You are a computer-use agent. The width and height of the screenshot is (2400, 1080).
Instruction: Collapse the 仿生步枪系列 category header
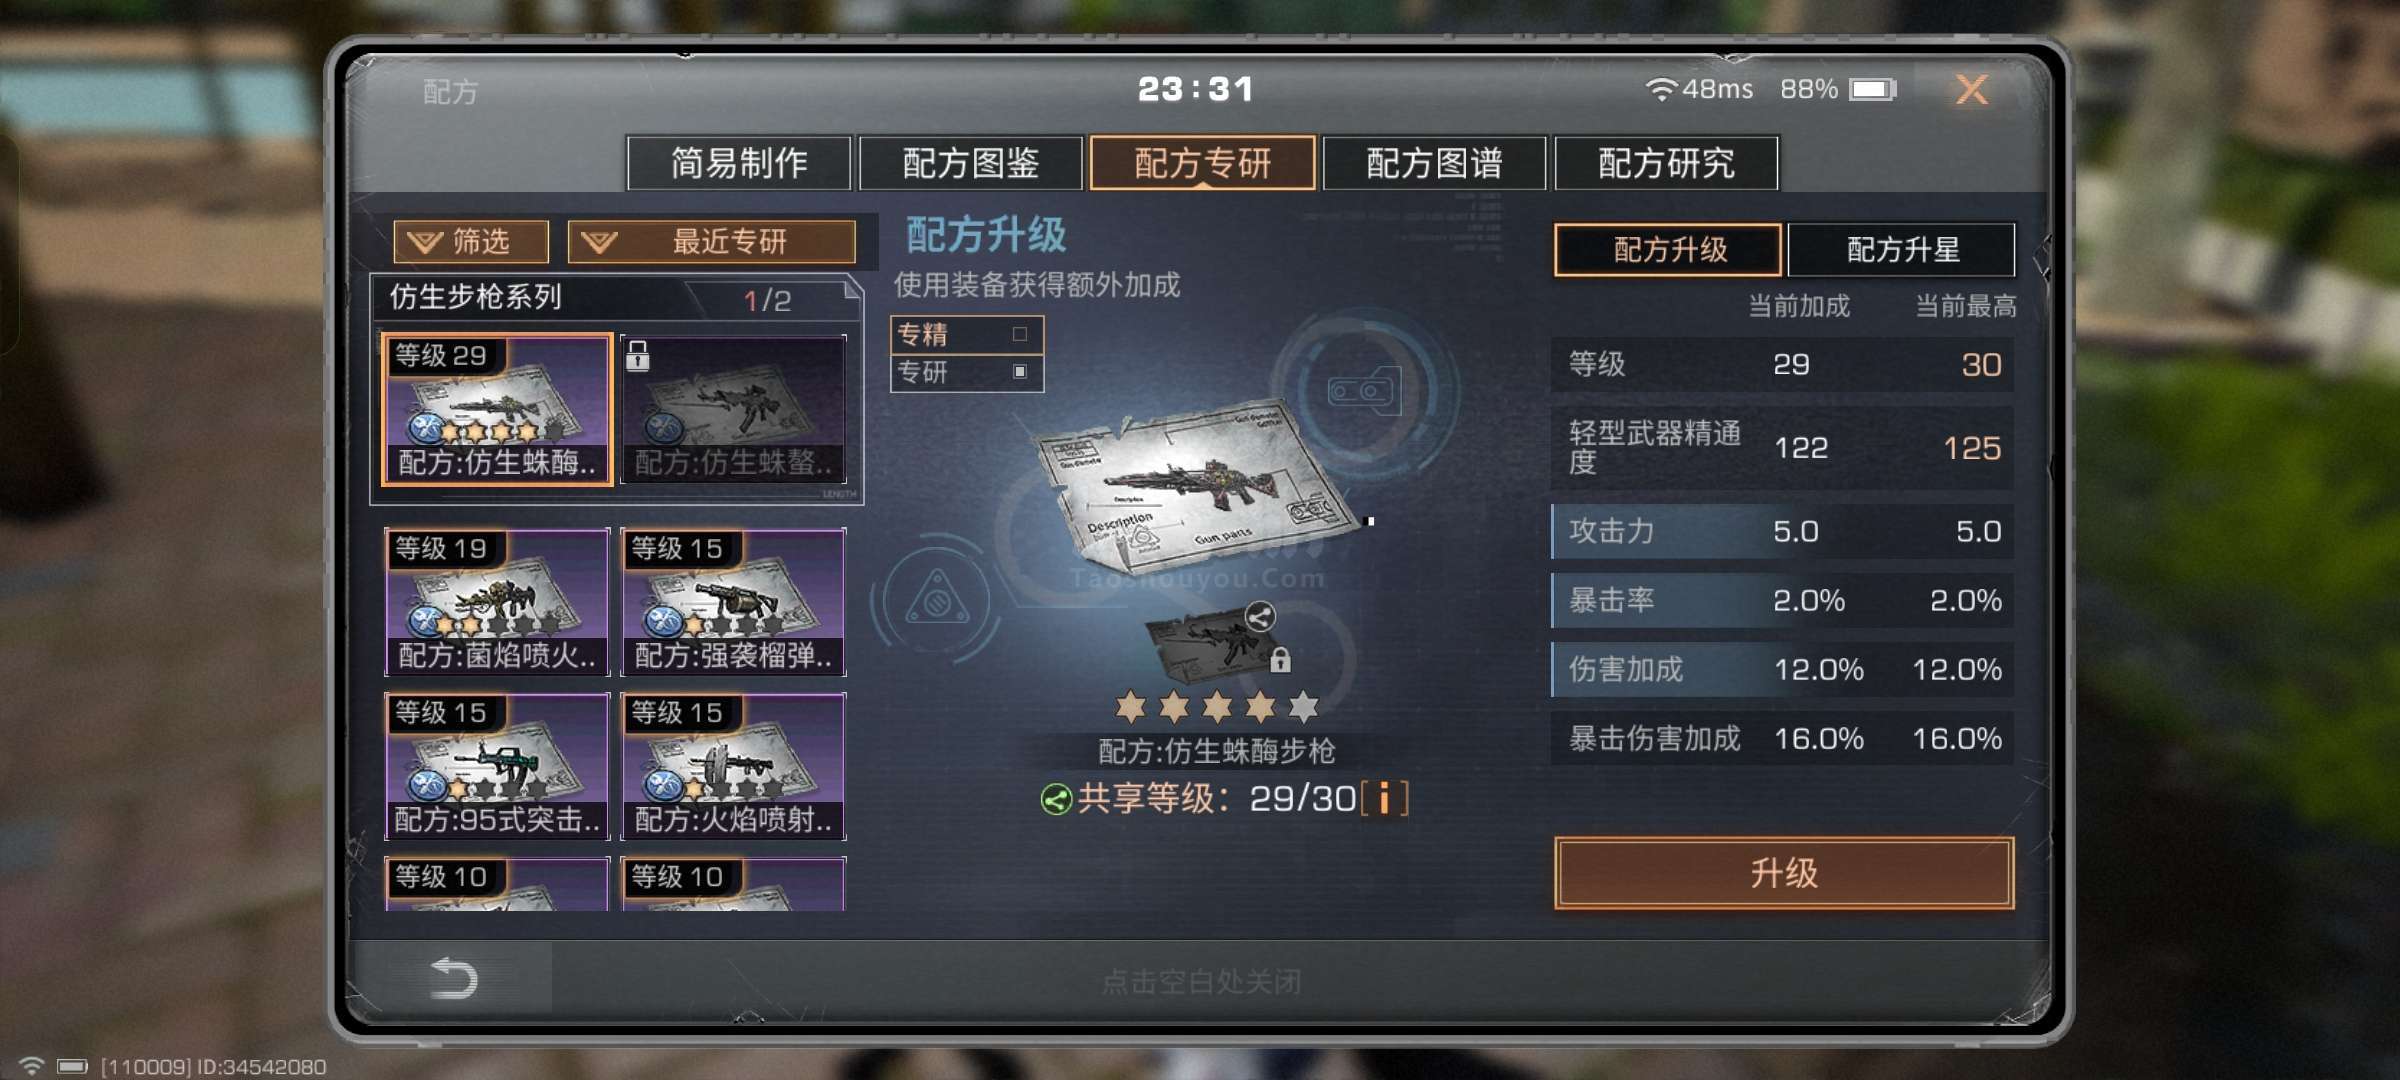(616, 298)
